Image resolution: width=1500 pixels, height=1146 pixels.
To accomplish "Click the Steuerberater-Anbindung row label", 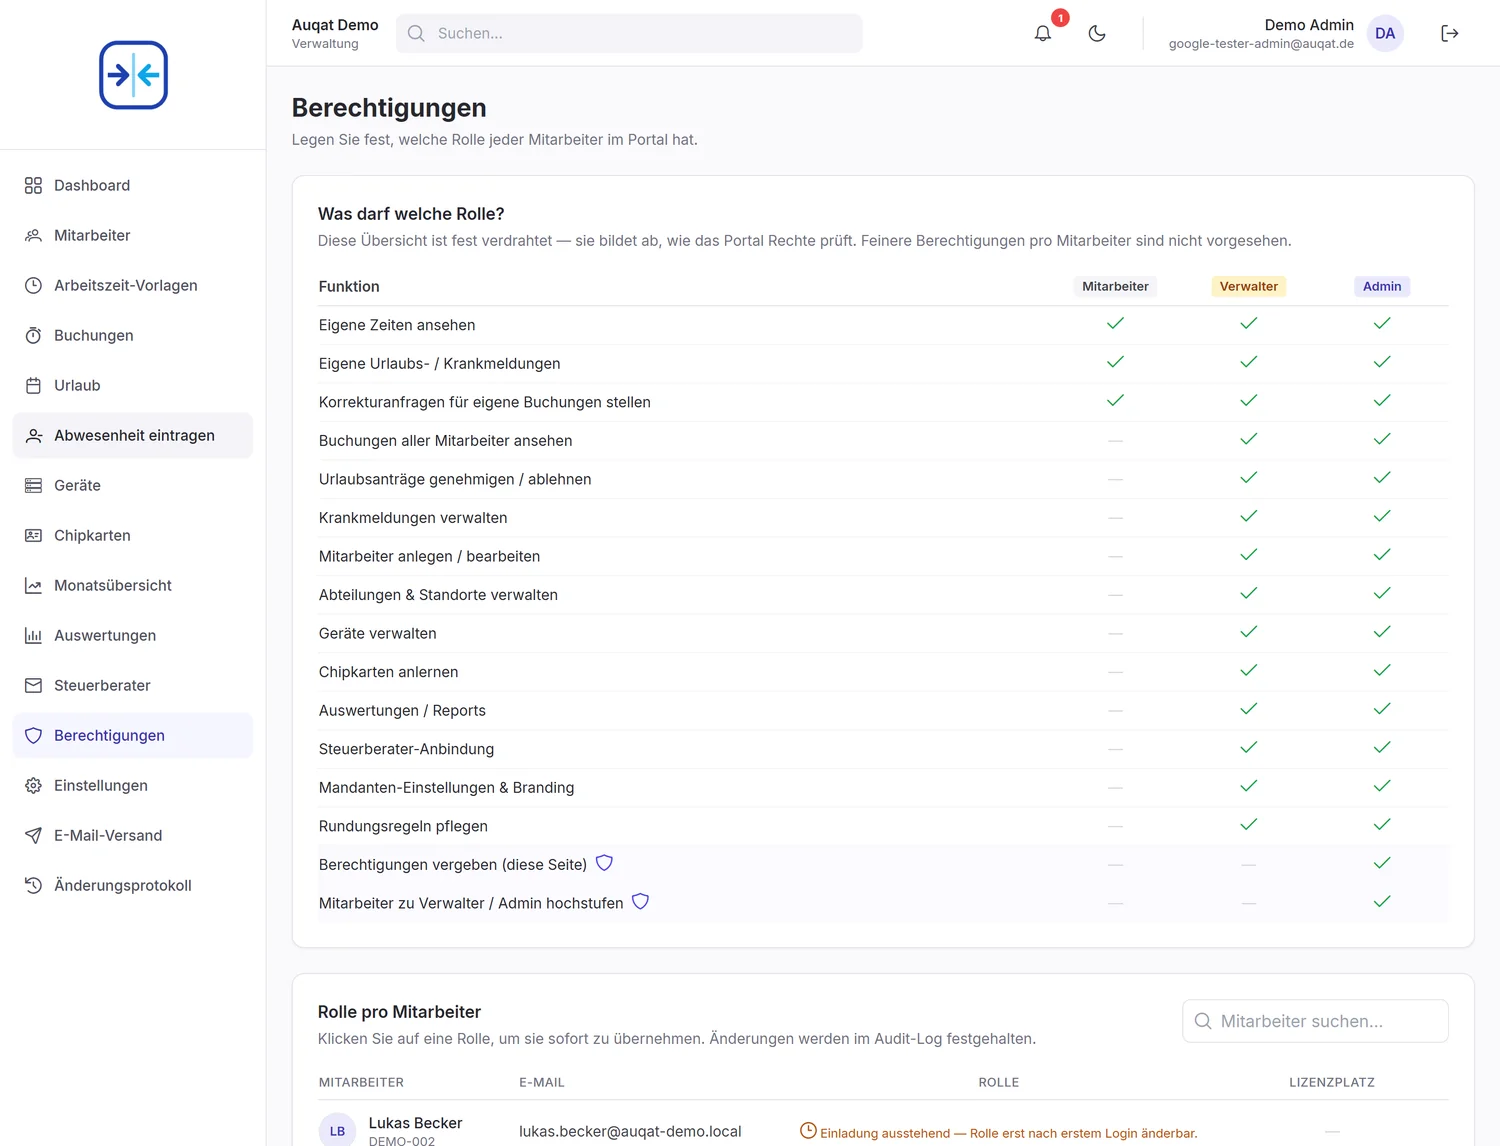I will click(406, 749).
